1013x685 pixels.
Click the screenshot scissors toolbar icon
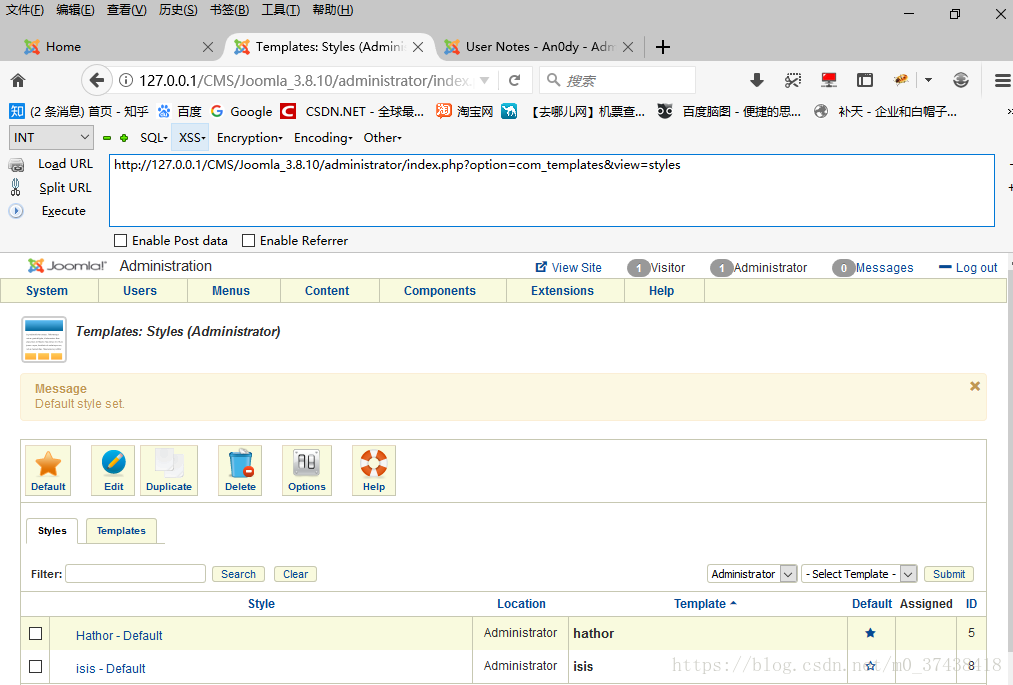pyautogui.click(x=793, y=80)
